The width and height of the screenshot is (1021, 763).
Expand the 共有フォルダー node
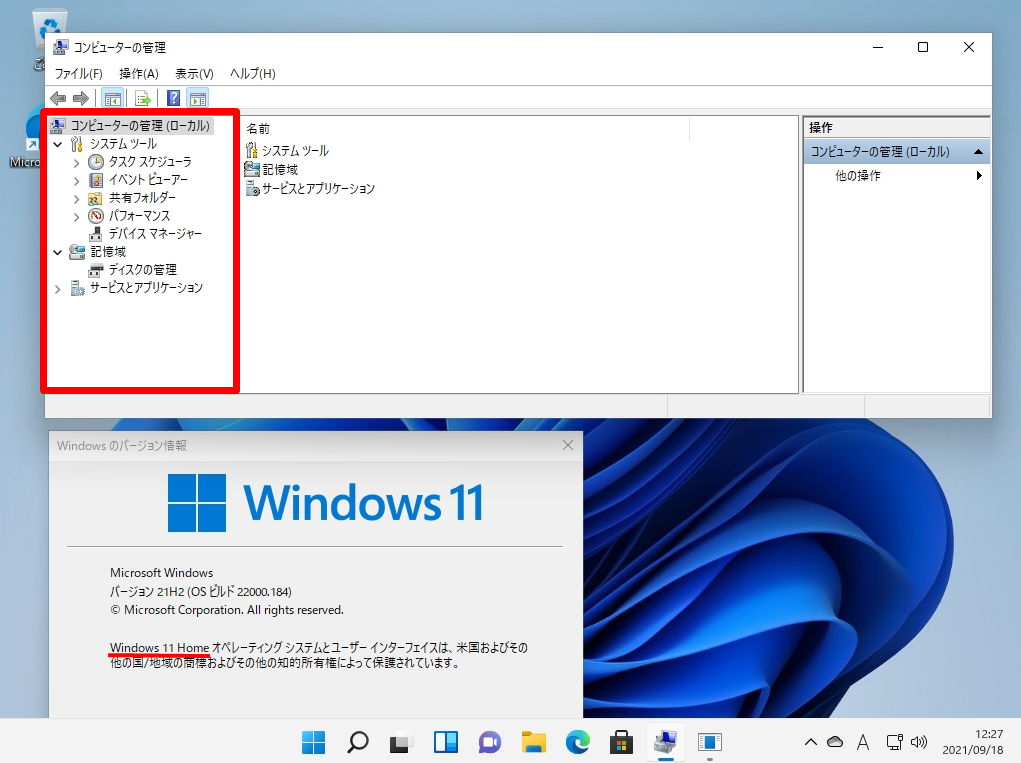pos(76,199)
